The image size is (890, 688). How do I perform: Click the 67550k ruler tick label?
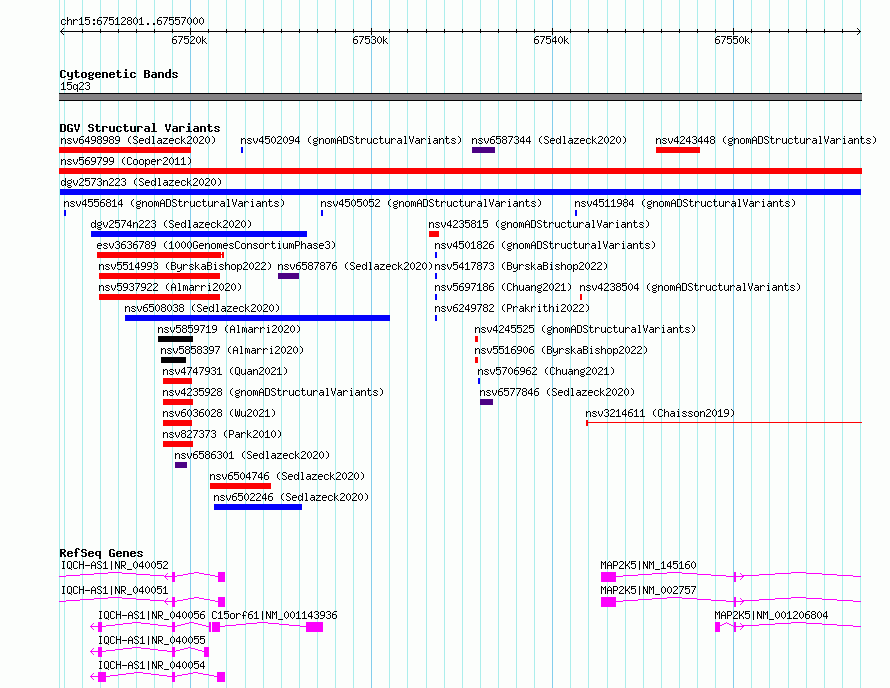[732, 40]
